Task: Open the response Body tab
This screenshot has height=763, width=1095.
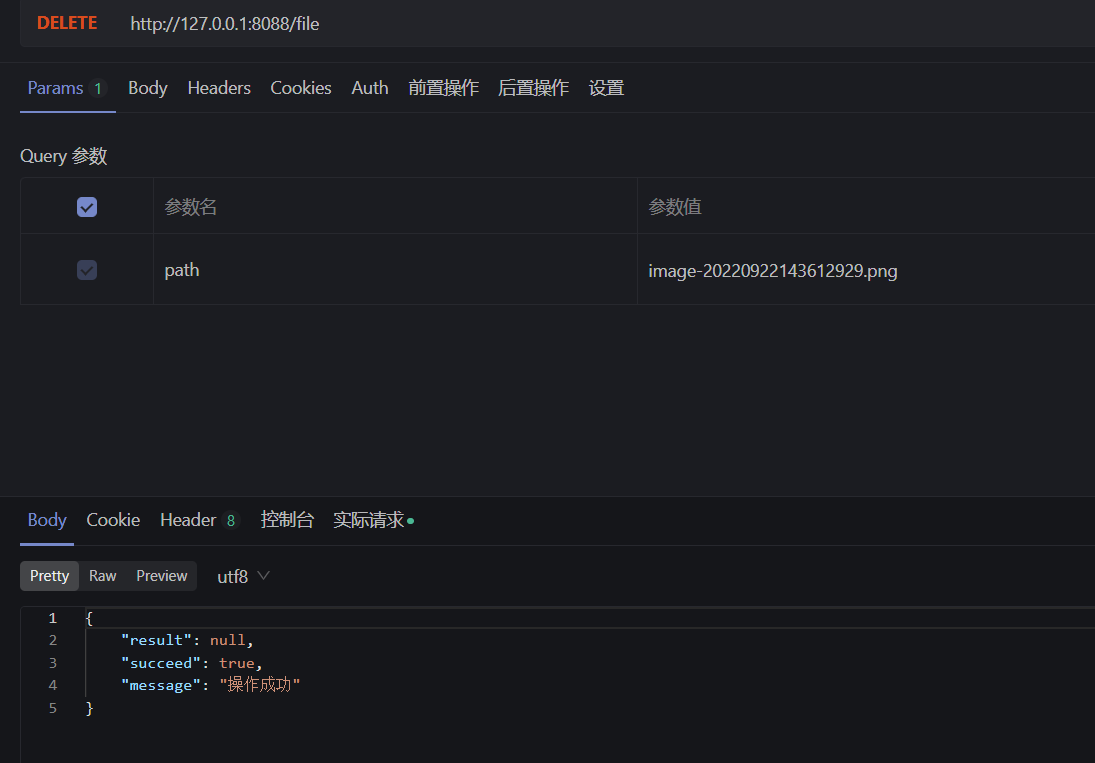Action: (46, 519)
